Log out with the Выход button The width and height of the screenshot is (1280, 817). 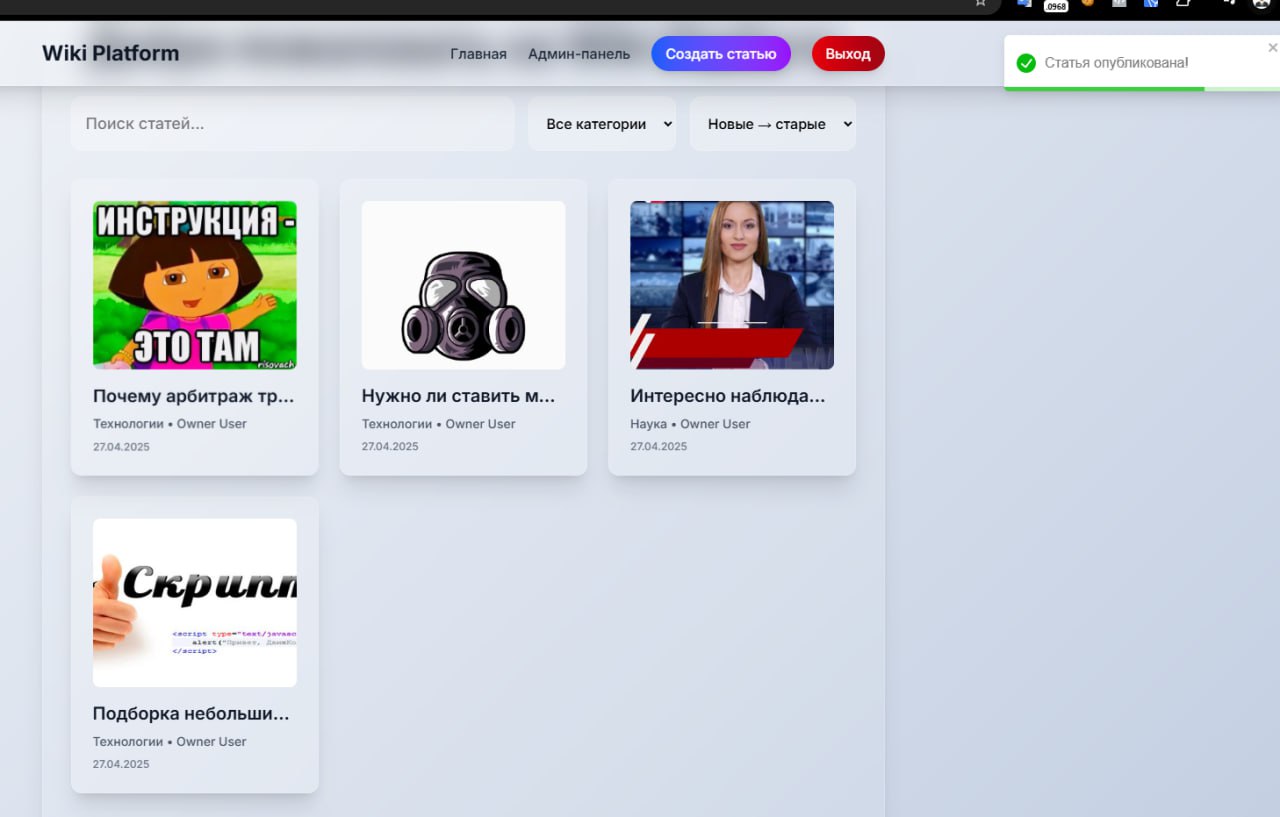[x=848, y=54]
